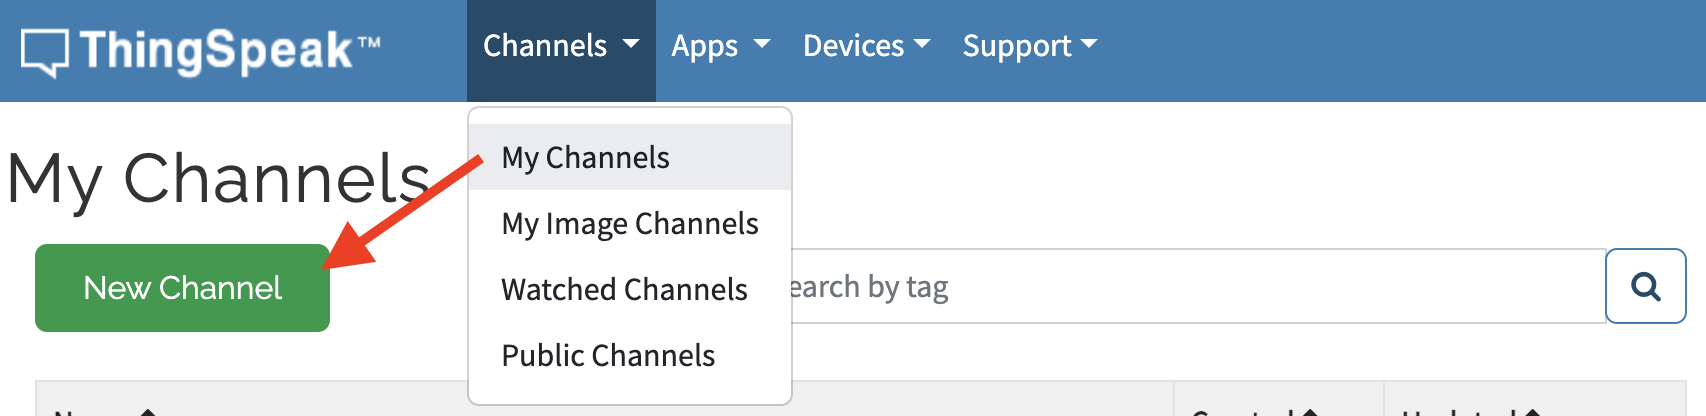Click the ThingSpeak wordmark home link

pyautogui.click(x=216, y=50)
